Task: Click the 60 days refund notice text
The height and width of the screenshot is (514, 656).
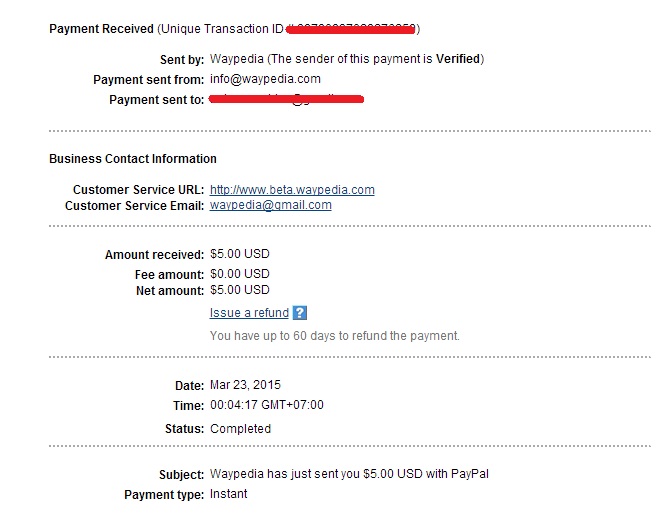Action: pos(335,336)
